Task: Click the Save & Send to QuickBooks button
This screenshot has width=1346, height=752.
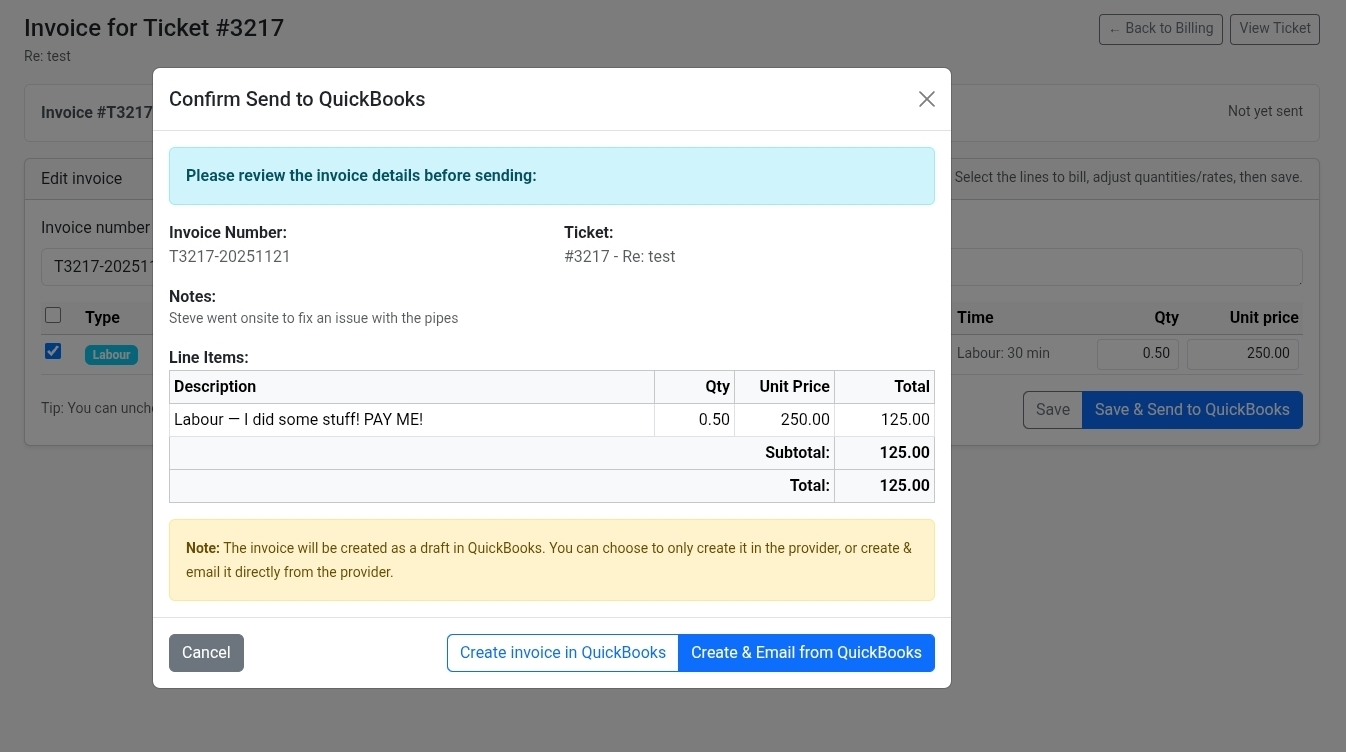Action: [1192, 409]
